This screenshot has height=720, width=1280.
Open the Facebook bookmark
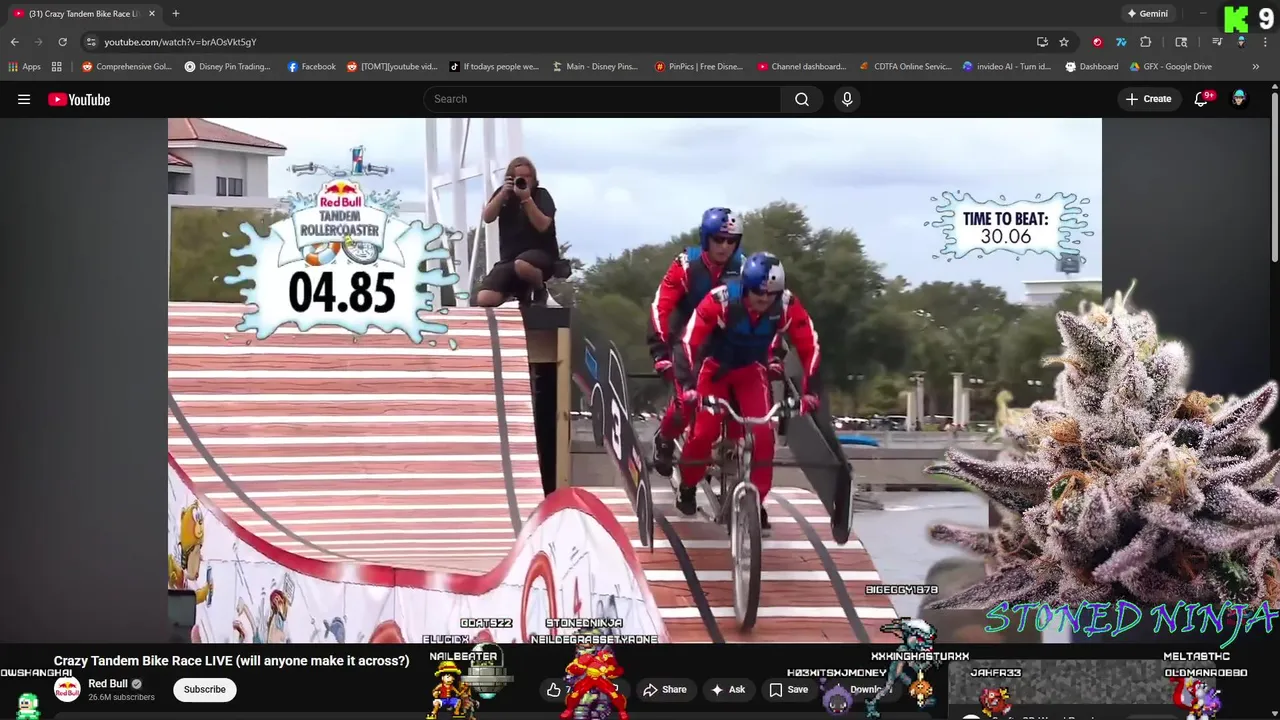(x=312, y=67)
